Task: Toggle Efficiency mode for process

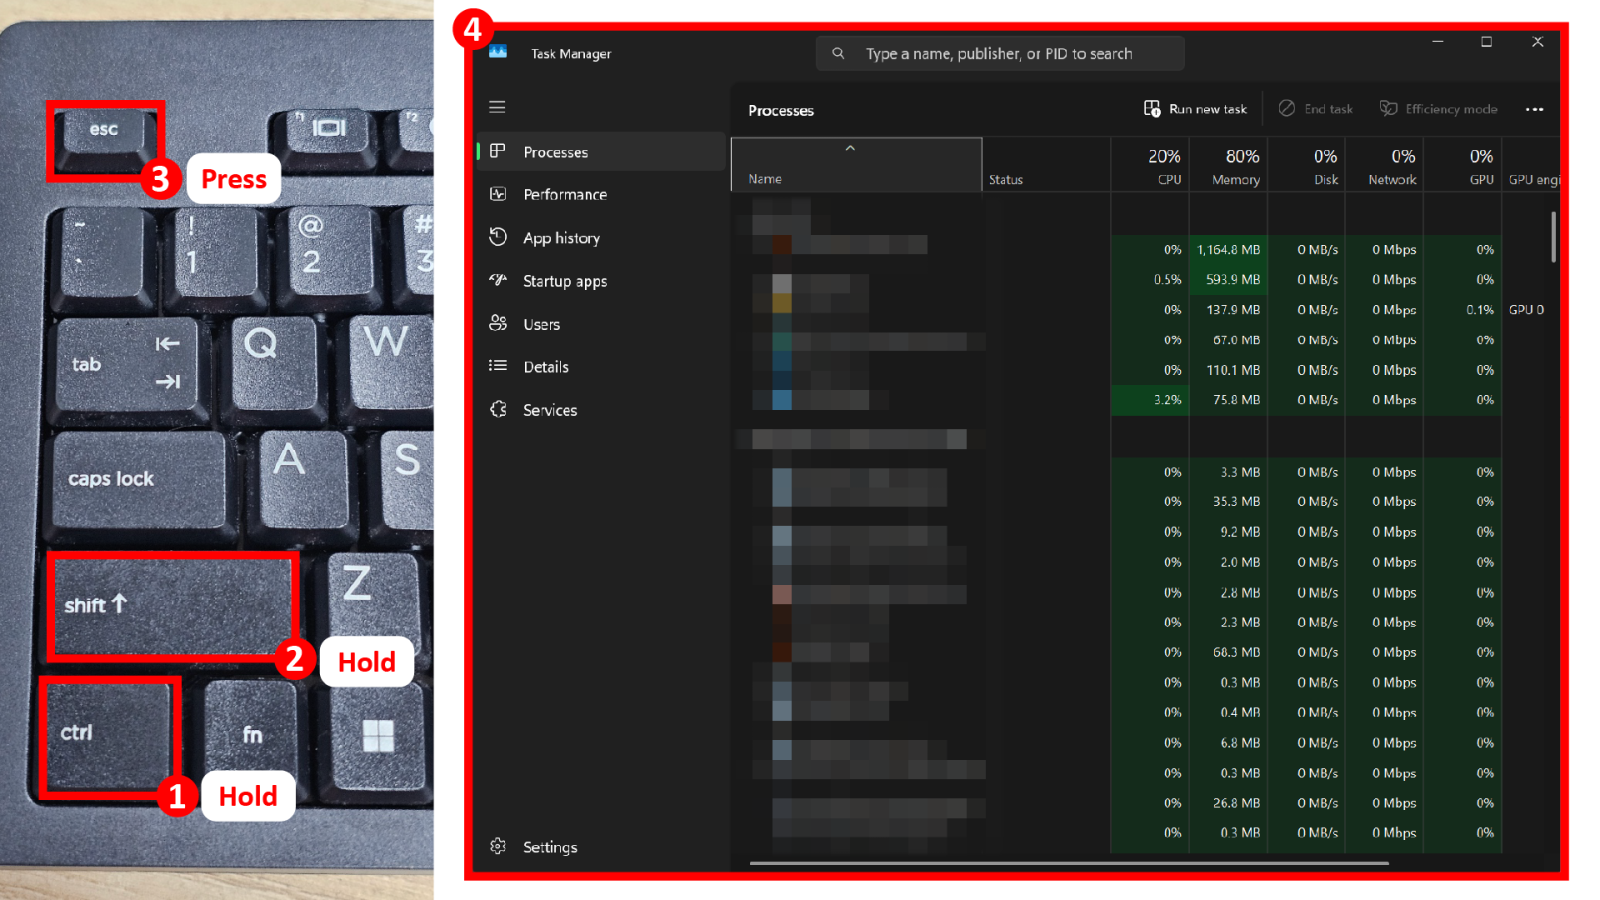Action: click(x=1438, y=109)
